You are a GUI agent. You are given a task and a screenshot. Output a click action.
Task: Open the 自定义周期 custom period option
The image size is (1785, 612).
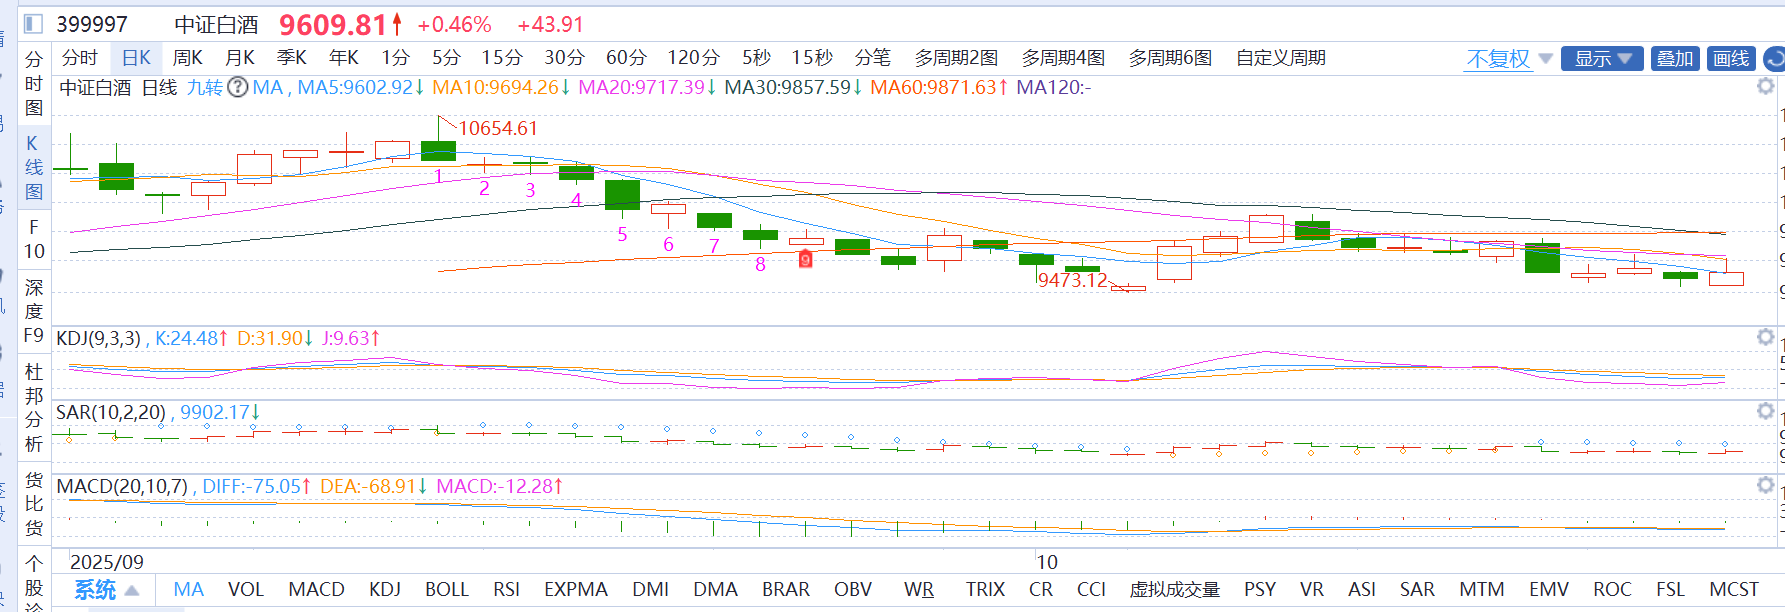tap(1281, 58)
